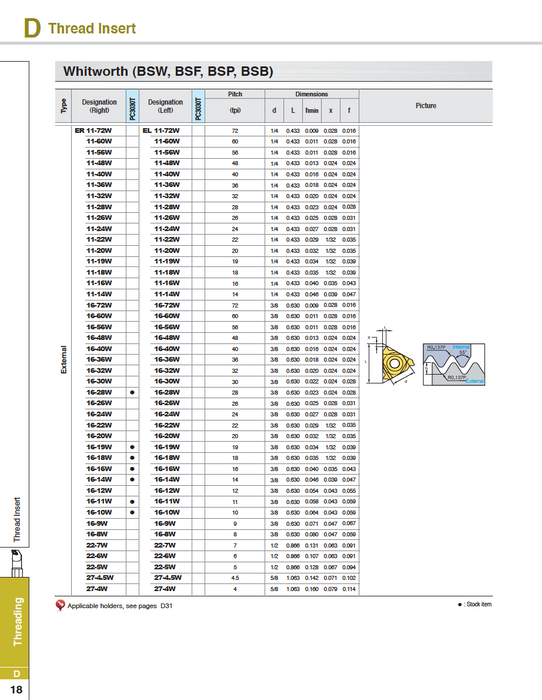This screenshot has height=700, width=542.
Task: Click the Whitworth thread profile diagram
Action: (x=454, y=364)
